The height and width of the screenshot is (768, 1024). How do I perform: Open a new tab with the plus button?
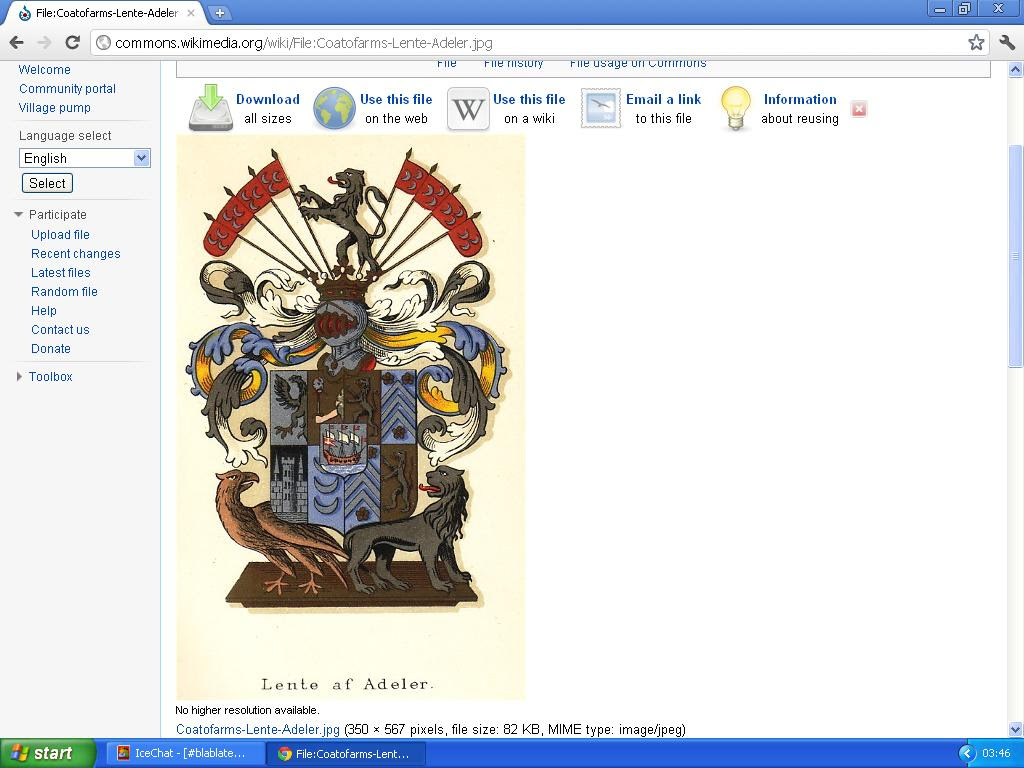pos(220,12)
